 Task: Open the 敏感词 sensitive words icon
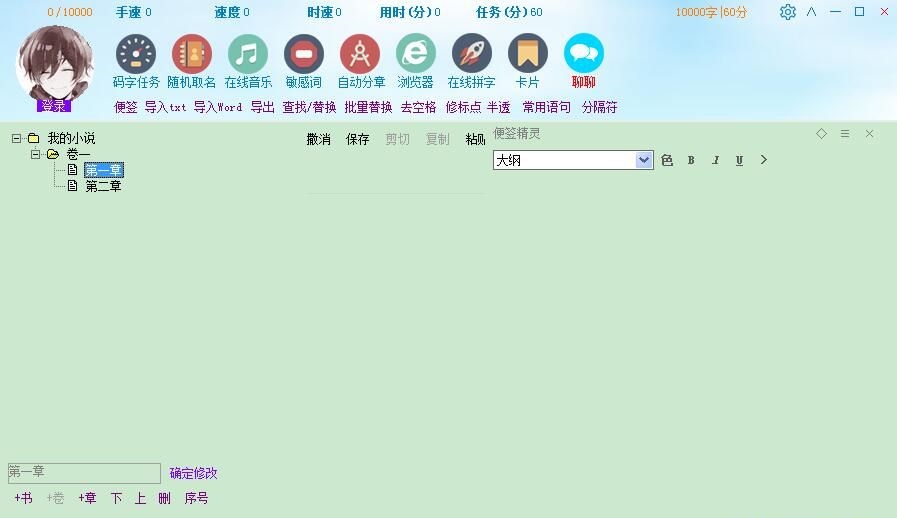304,54
